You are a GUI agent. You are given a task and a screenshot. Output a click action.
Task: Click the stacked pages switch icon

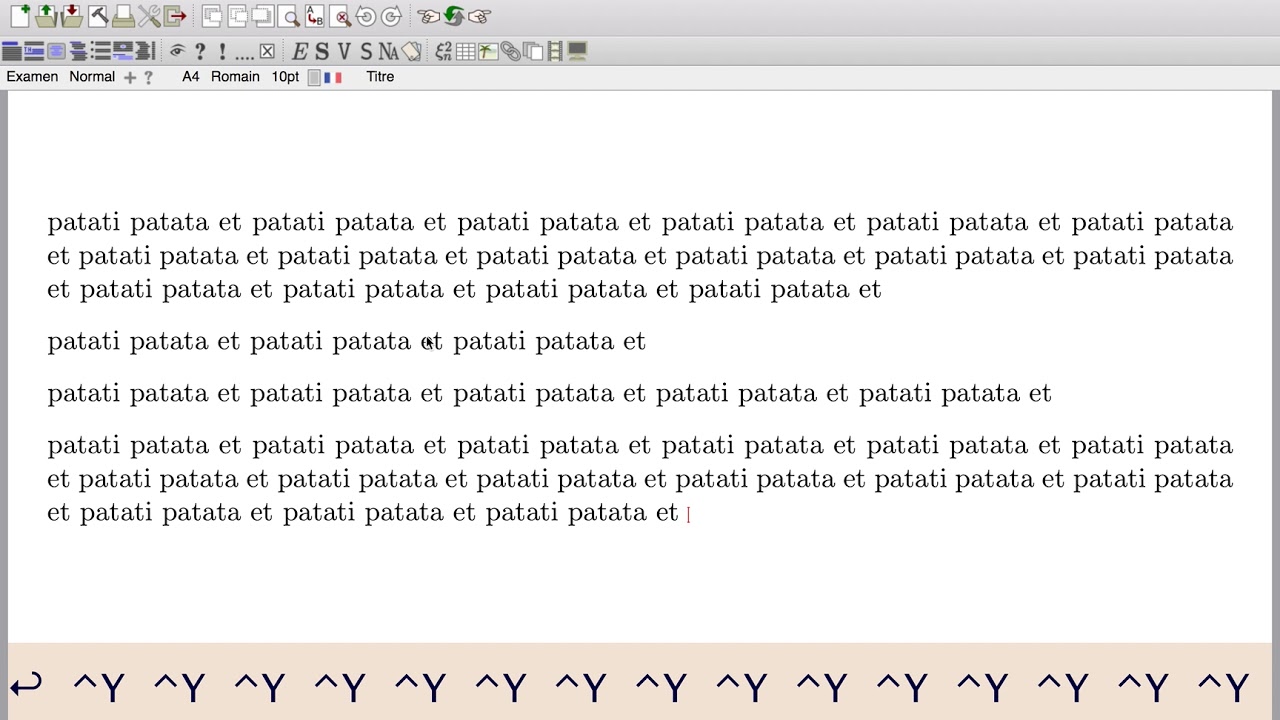[x=532, y=51]
